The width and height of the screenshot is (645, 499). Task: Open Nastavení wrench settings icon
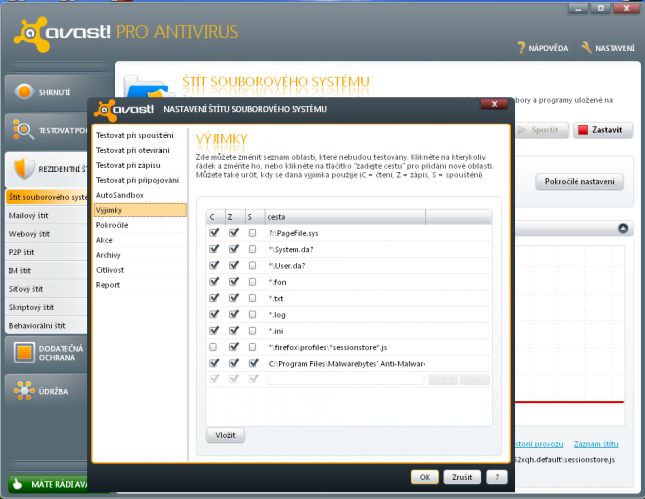coord(587,48)
